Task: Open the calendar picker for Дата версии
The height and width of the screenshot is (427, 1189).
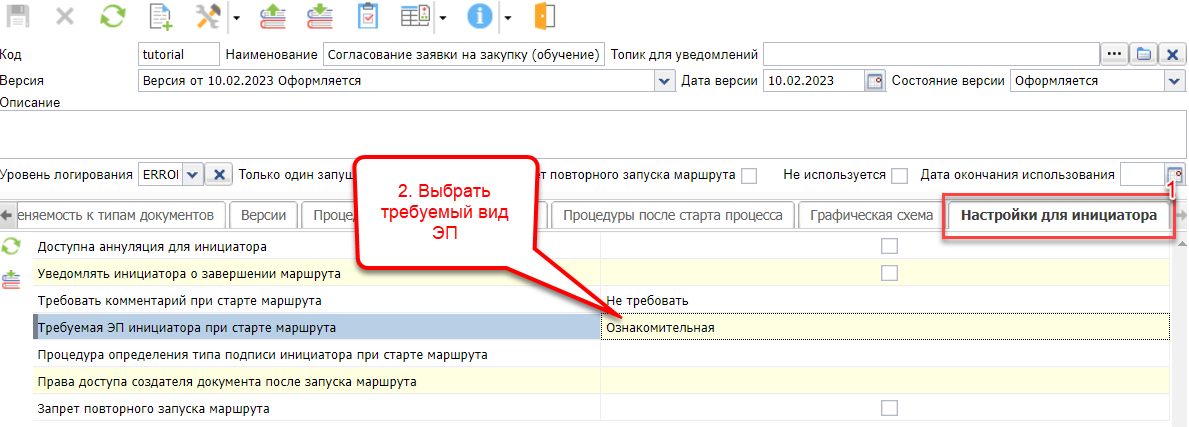Action: (874, 81)
